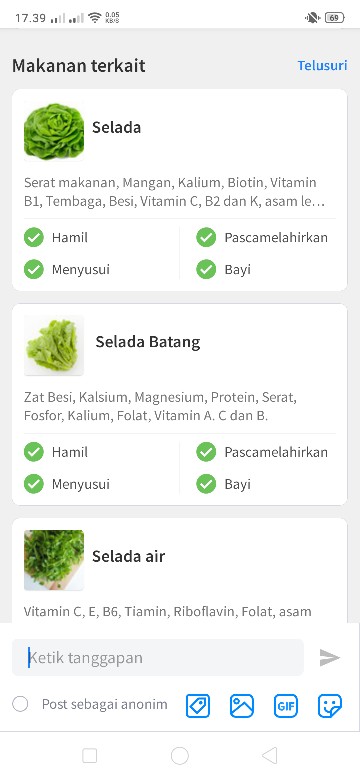The image size is (360, 780).
Task: Tap Android back triangle button
Action: [269, 756]
